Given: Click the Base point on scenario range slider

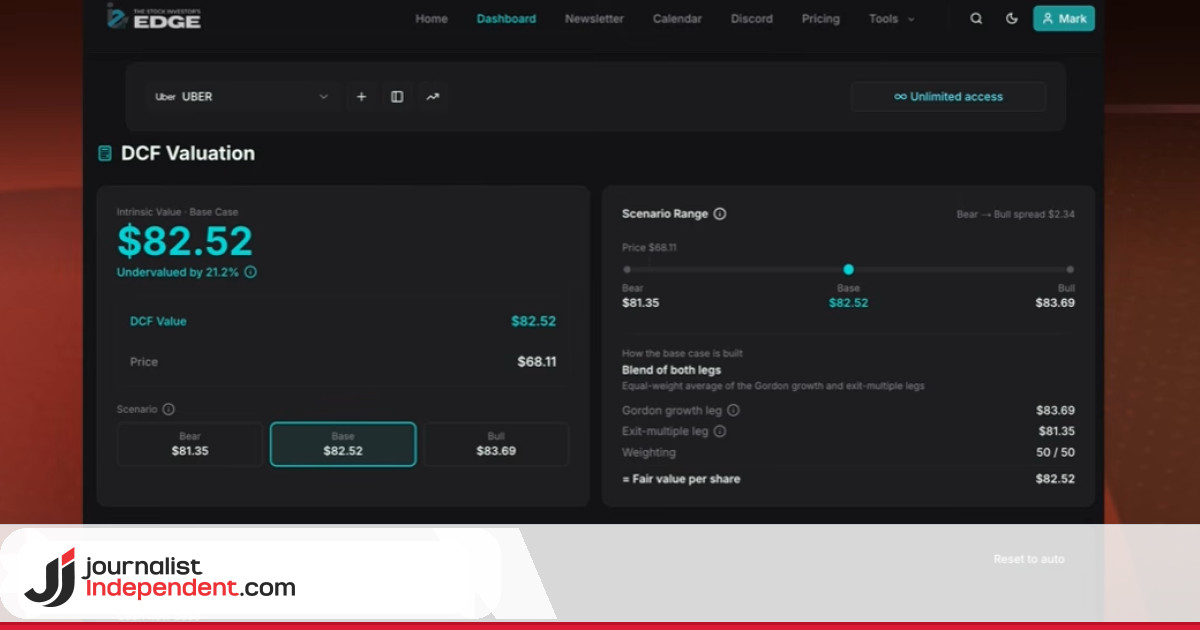Looking at the screenshot, I should [x=848, y=269].
